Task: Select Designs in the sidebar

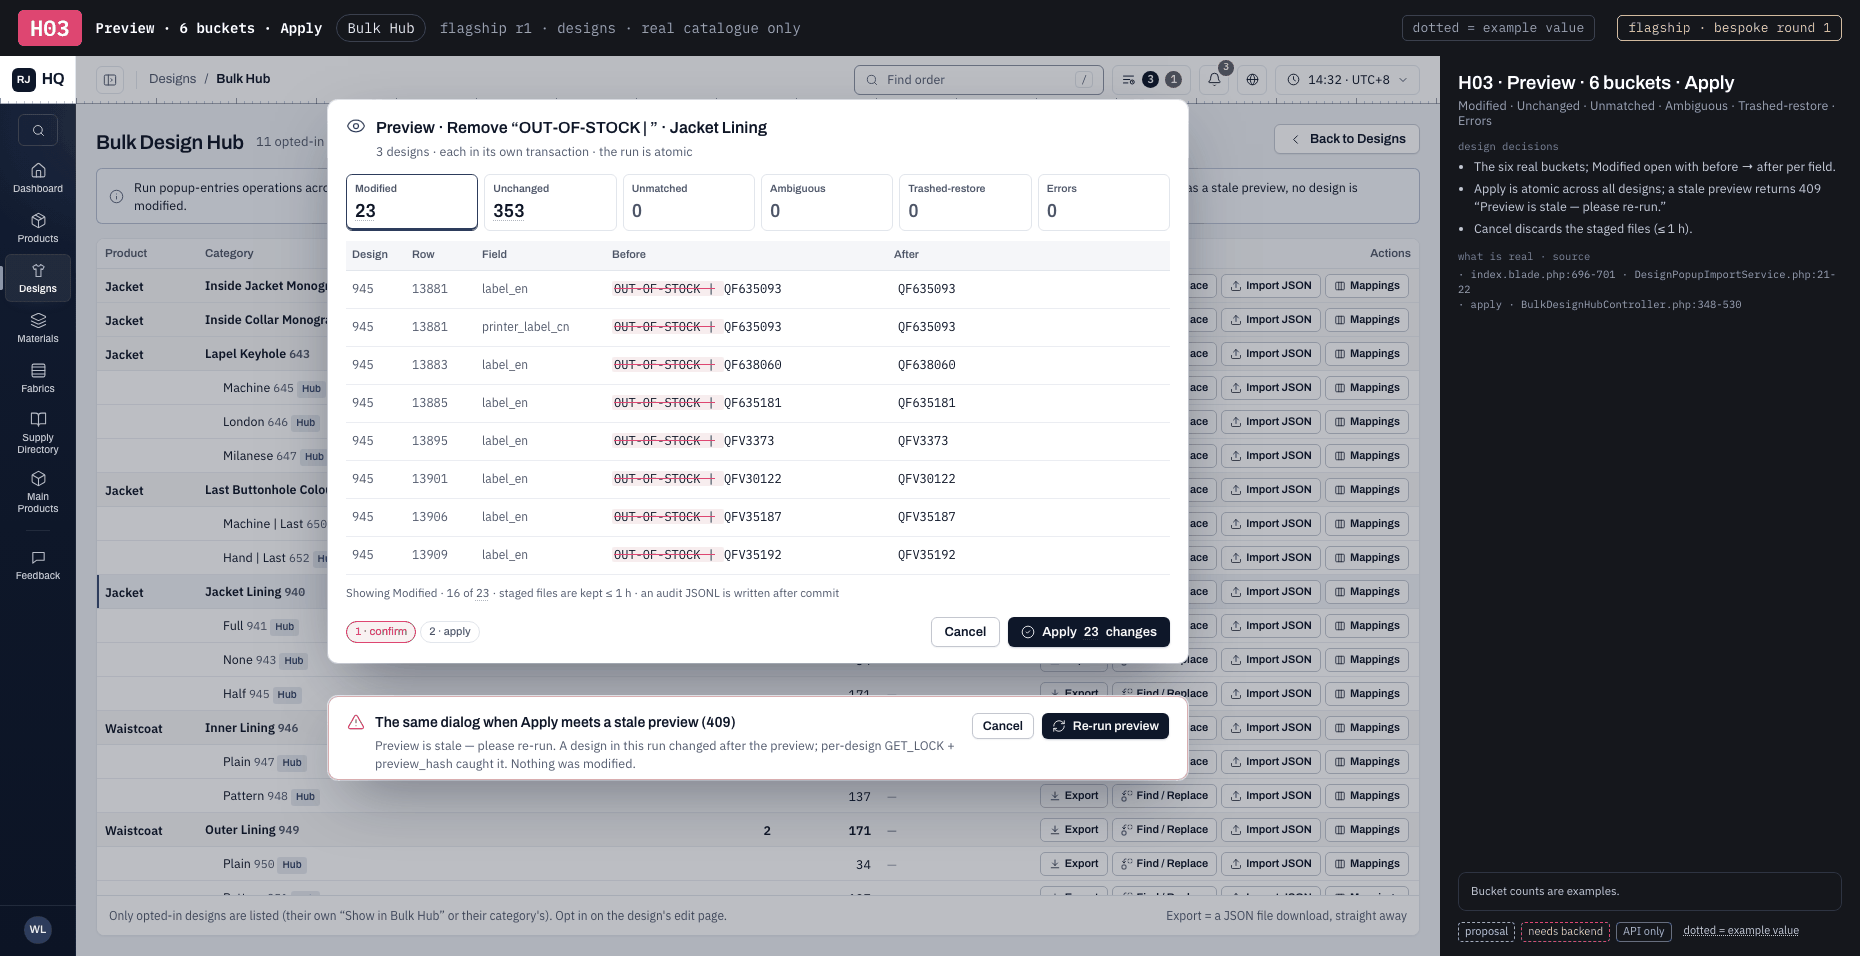Action: coord(38,278)
